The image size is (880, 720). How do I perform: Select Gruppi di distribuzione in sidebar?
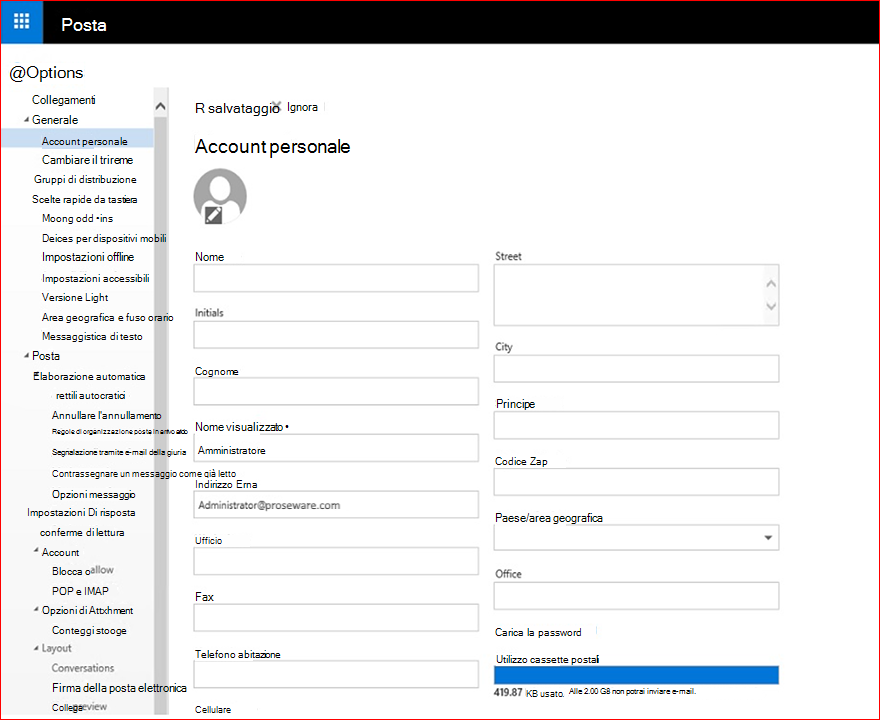click(85, 180)
